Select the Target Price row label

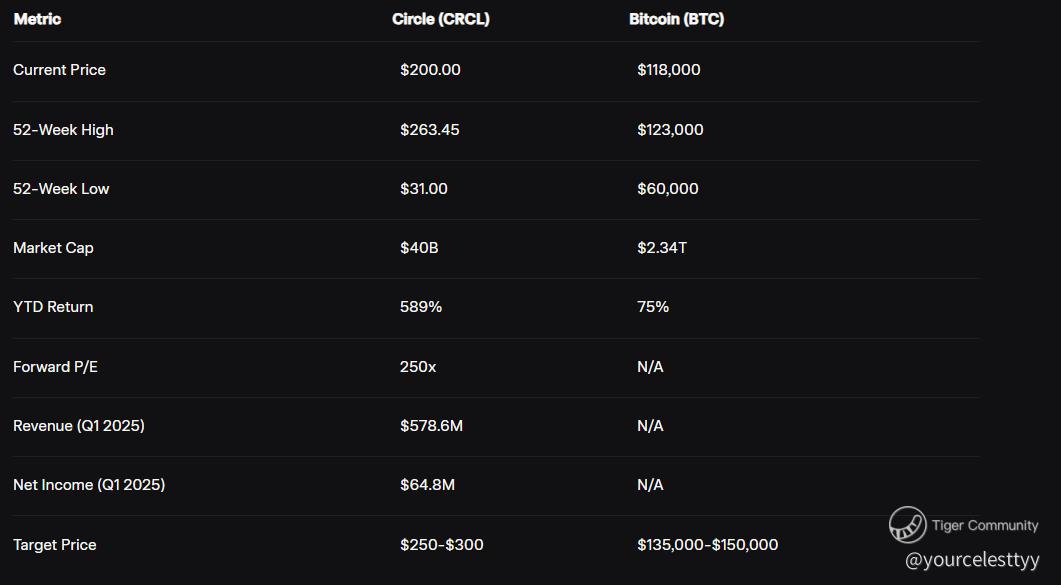click(x=55, y=545)
